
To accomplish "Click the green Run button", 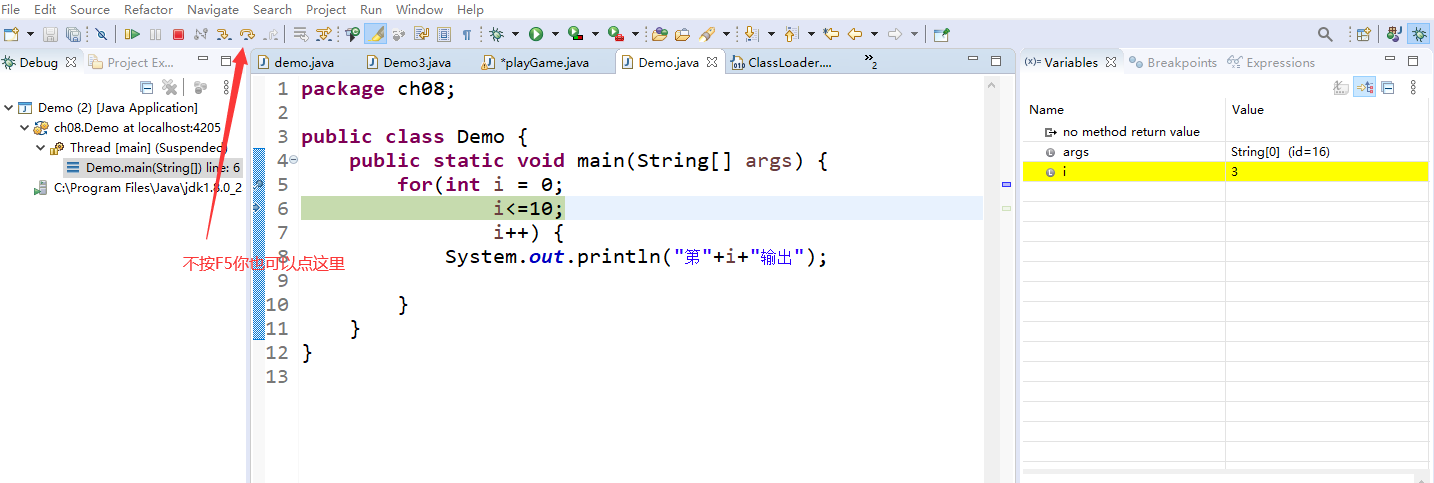I will click(x=536, y=34).
